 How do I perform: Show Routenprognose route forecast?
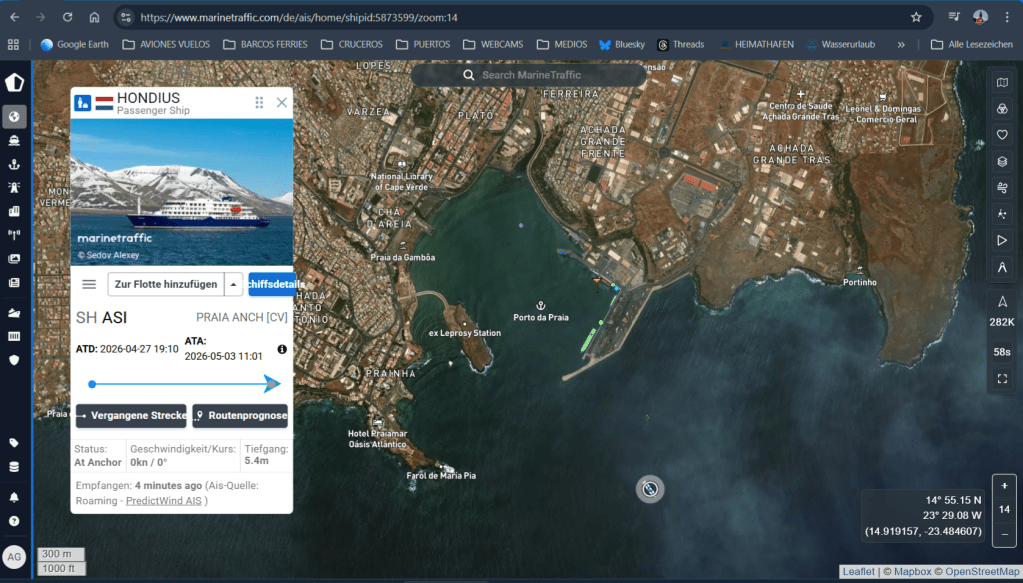pos(240,416)
